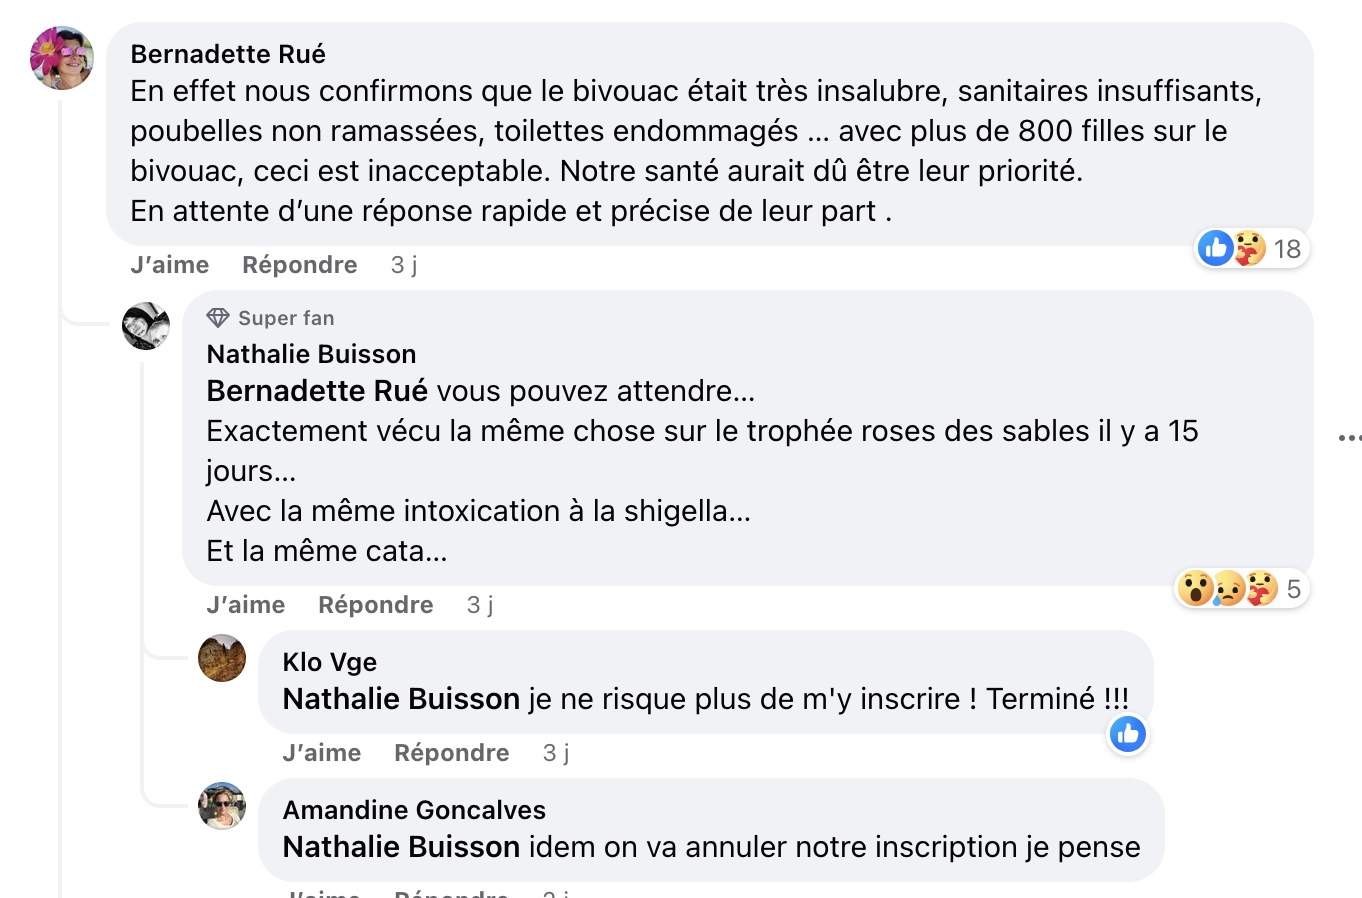
Task: Click Klo Vge's profile avatar
Action: [222, 658]
